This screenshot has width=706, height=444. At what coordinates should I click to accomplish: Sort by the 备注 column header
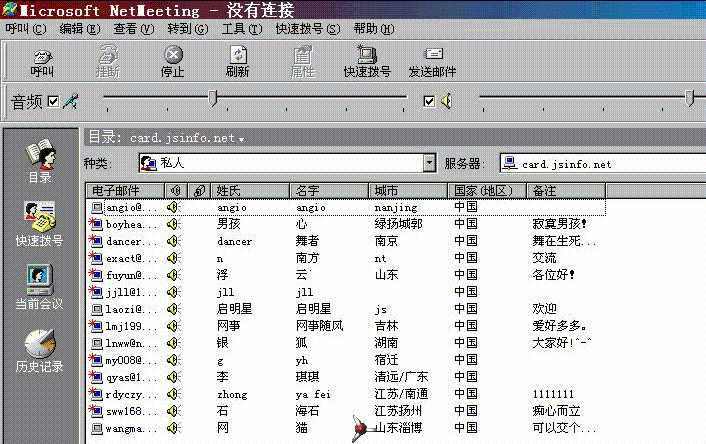click(x=566, y=191)
